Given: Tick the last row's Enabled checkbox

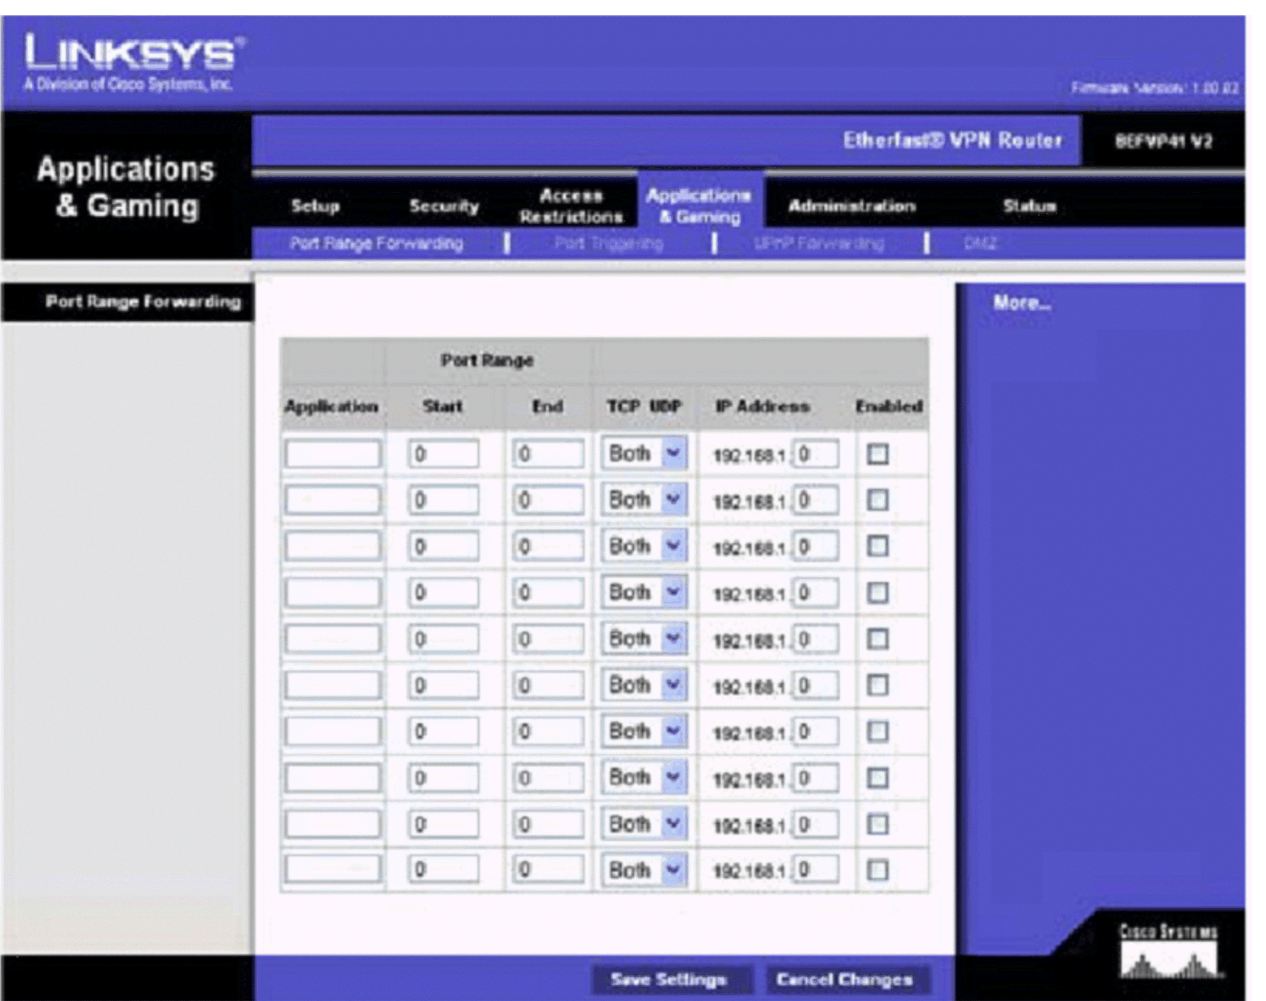Looking at the screenshot, I should 877,870.
